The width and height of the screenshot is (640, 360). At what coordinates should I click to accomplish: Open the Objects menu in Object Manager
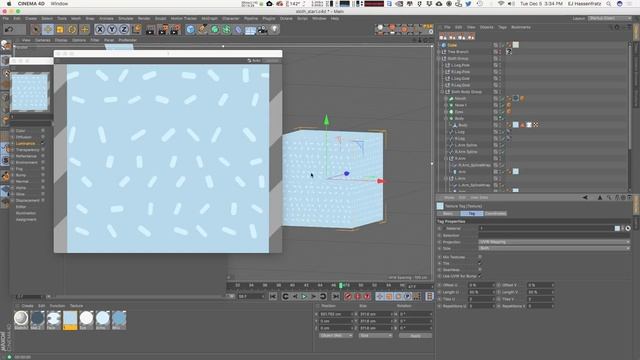[x=487, y=27]
